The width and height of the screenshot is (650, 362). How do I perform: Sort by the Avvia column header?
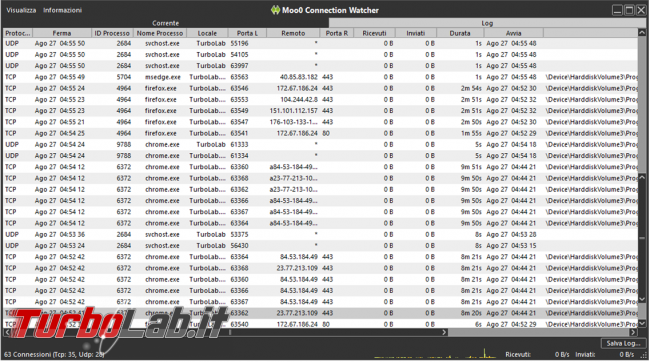click(x=514, y=33)
